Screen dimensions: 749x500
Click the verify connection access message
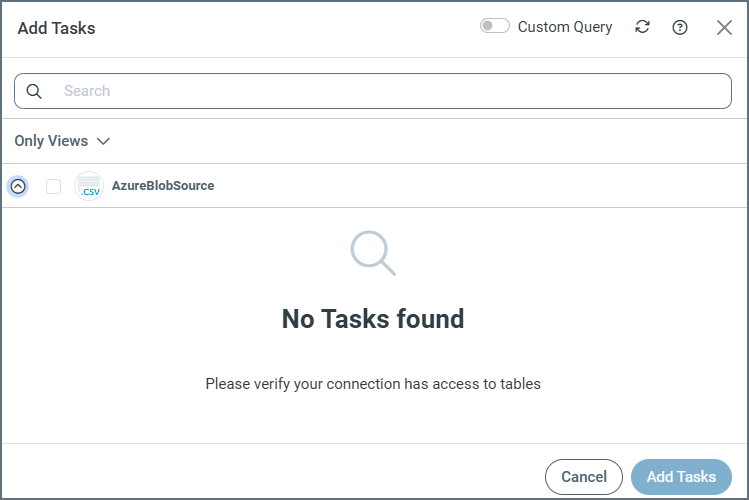click(x=373, y=383)
